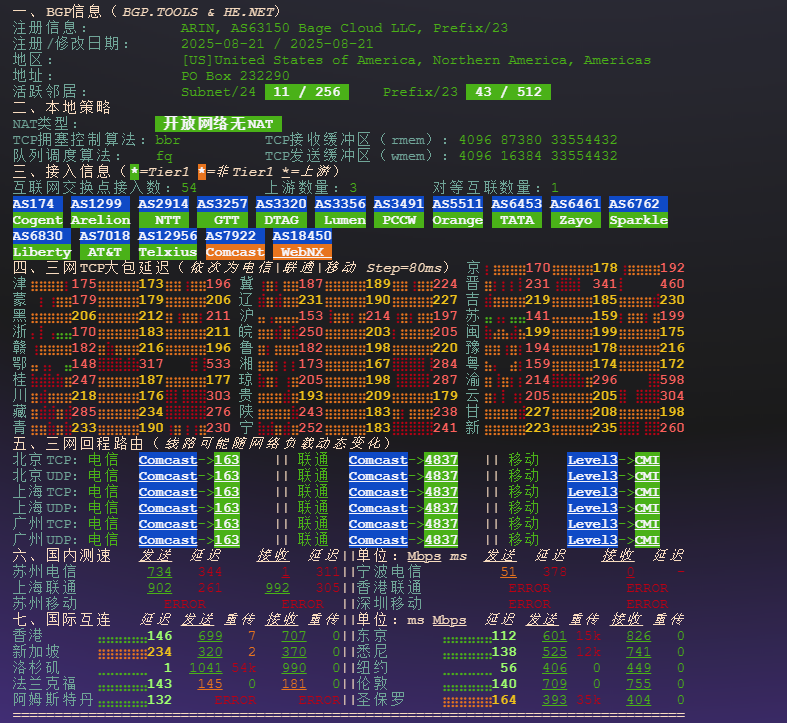
Task: Select the AS12956 badge
Action: click(168, 236)
